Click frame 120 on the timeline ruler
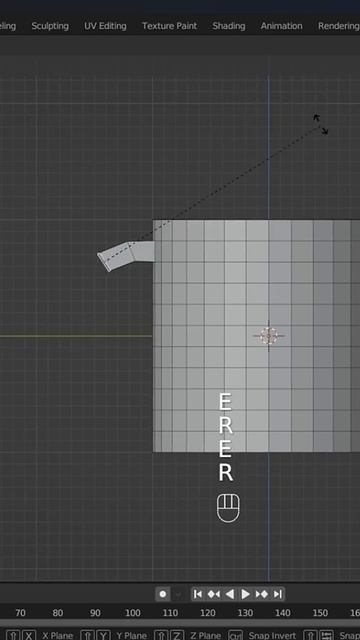 pyautogui.click(x=207, y=613)
